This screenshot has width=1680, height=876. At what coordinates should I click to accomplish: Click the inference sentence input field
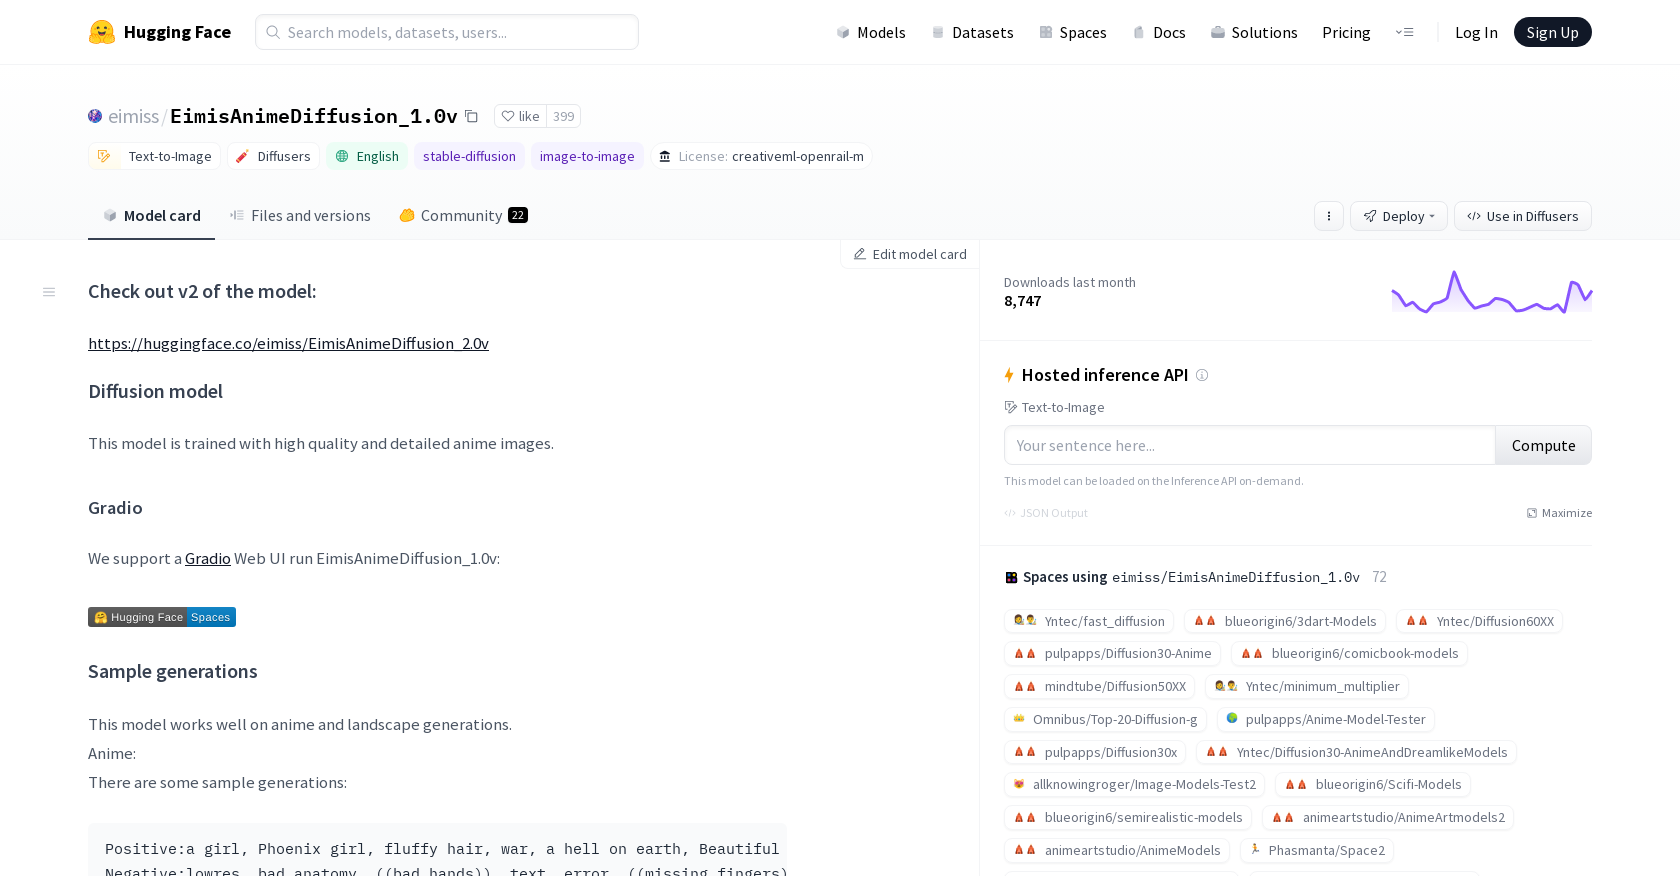(1249, 446)
